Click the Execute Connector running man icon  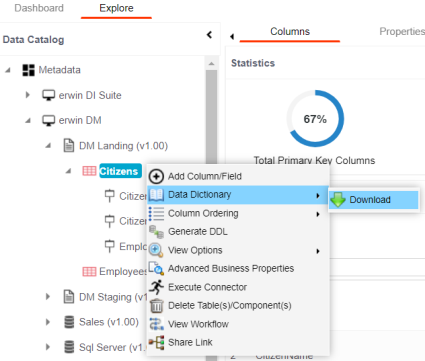click(x=156, y=287)
